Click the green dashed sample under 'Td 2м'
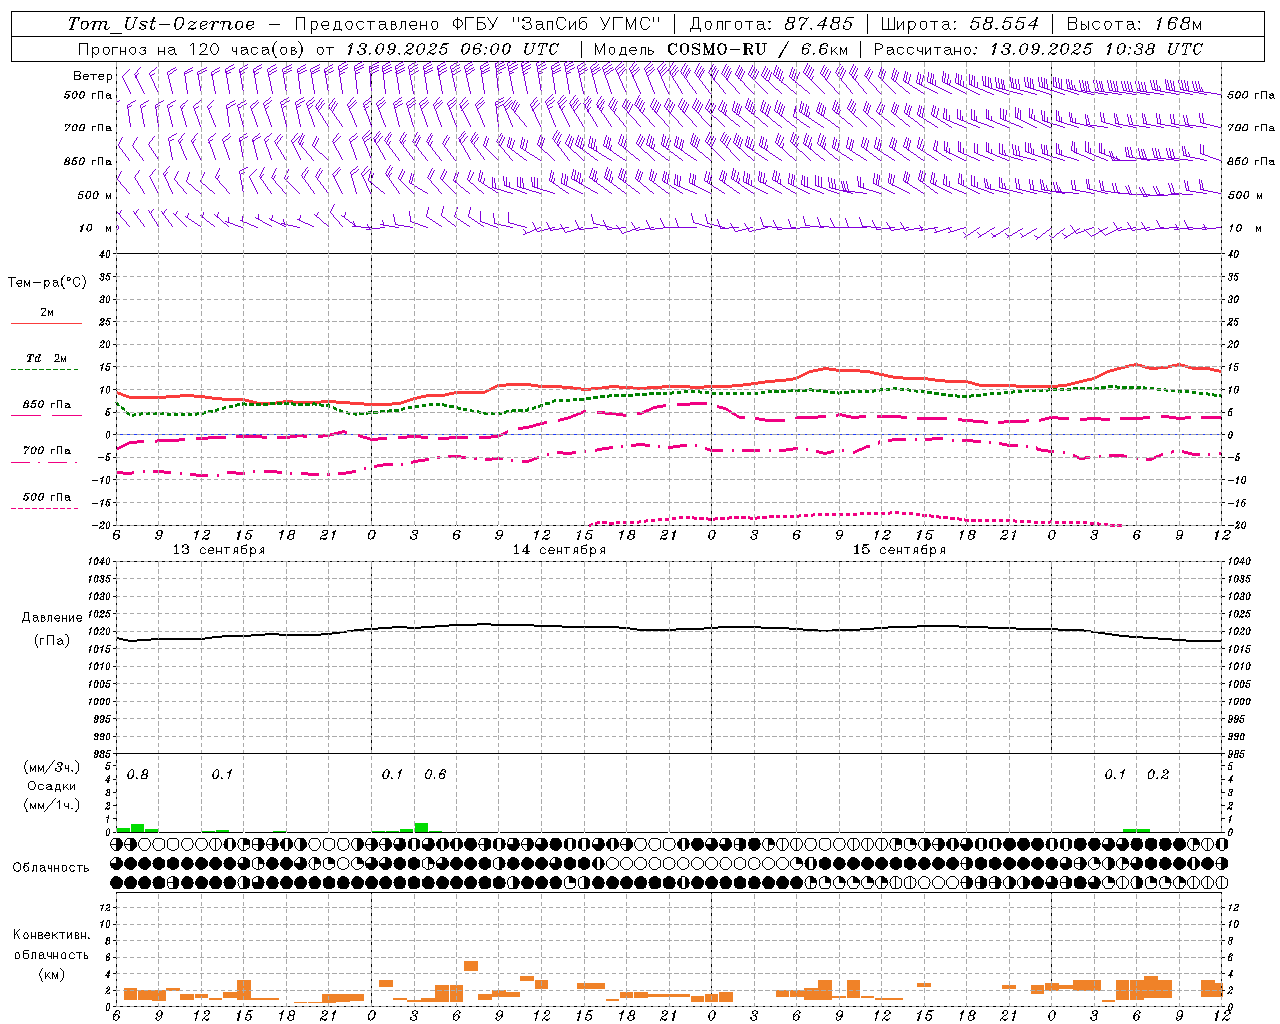Viewport: 1280px width, 1024px height. tap(44, 370)
